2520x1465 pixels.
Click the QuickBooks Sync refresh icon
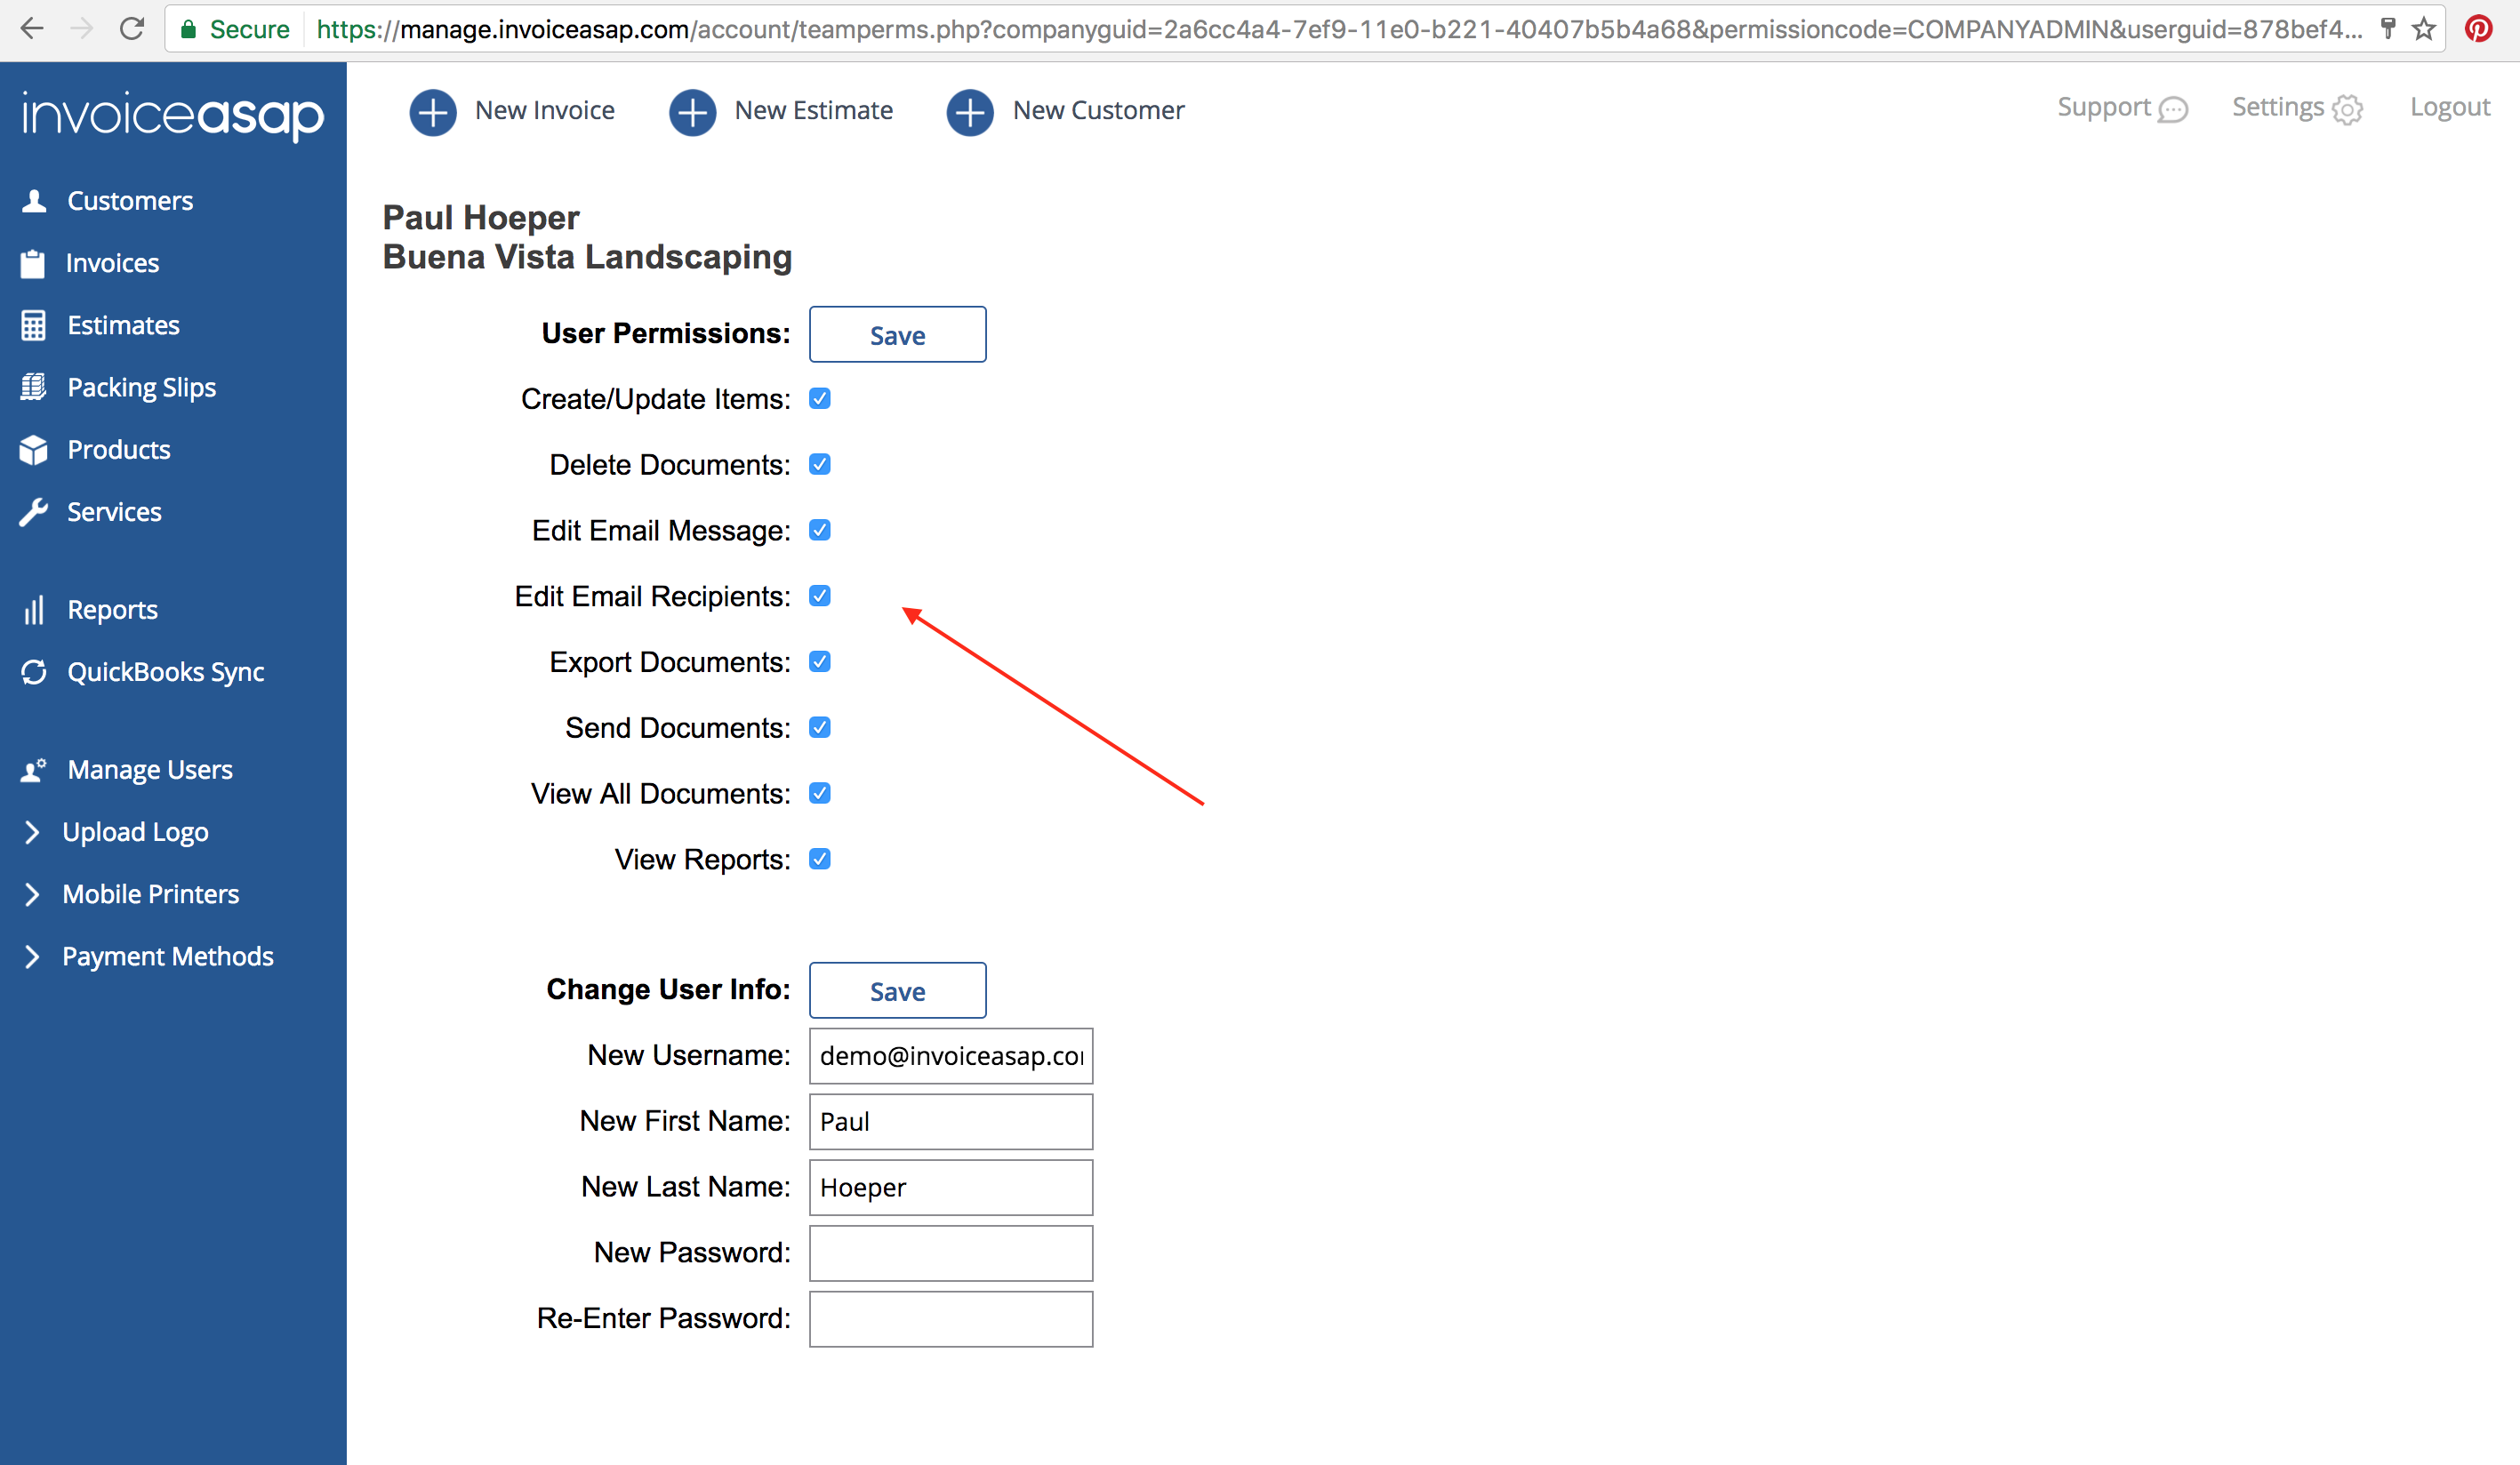coord(34,672)
